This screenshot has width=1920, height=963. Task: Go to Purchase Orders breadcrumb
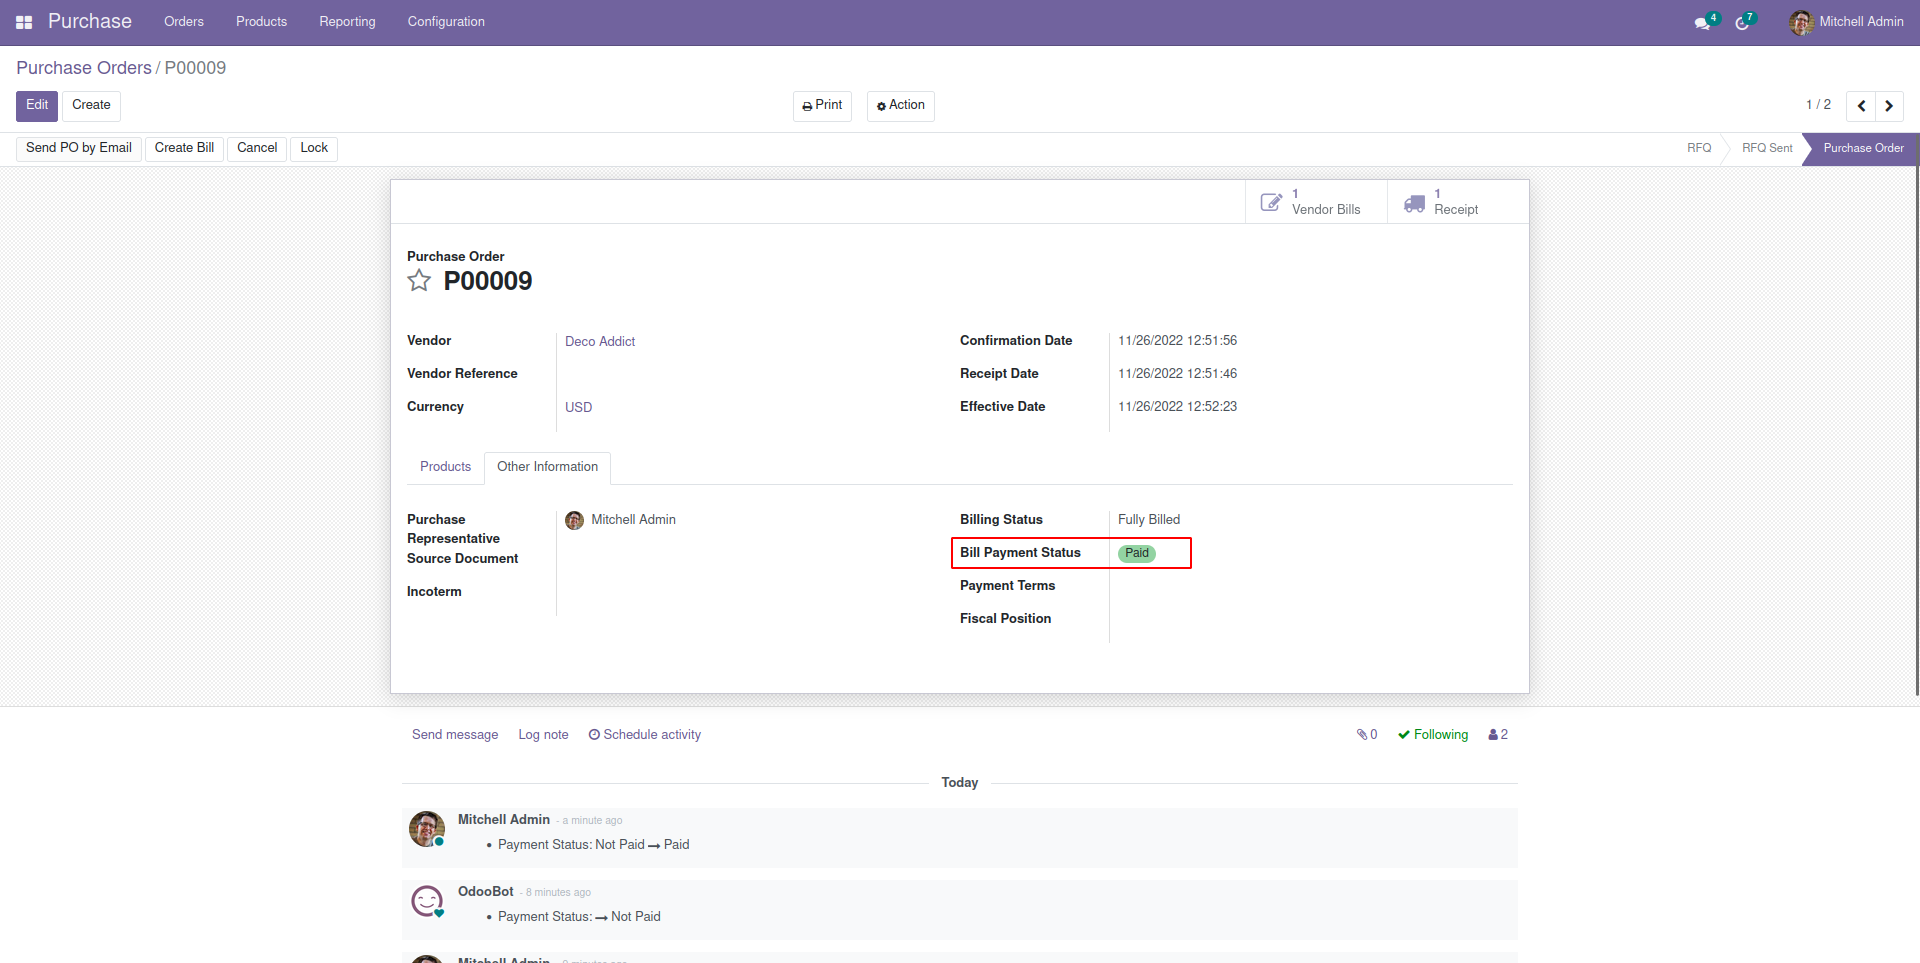[x=84, y=68]
